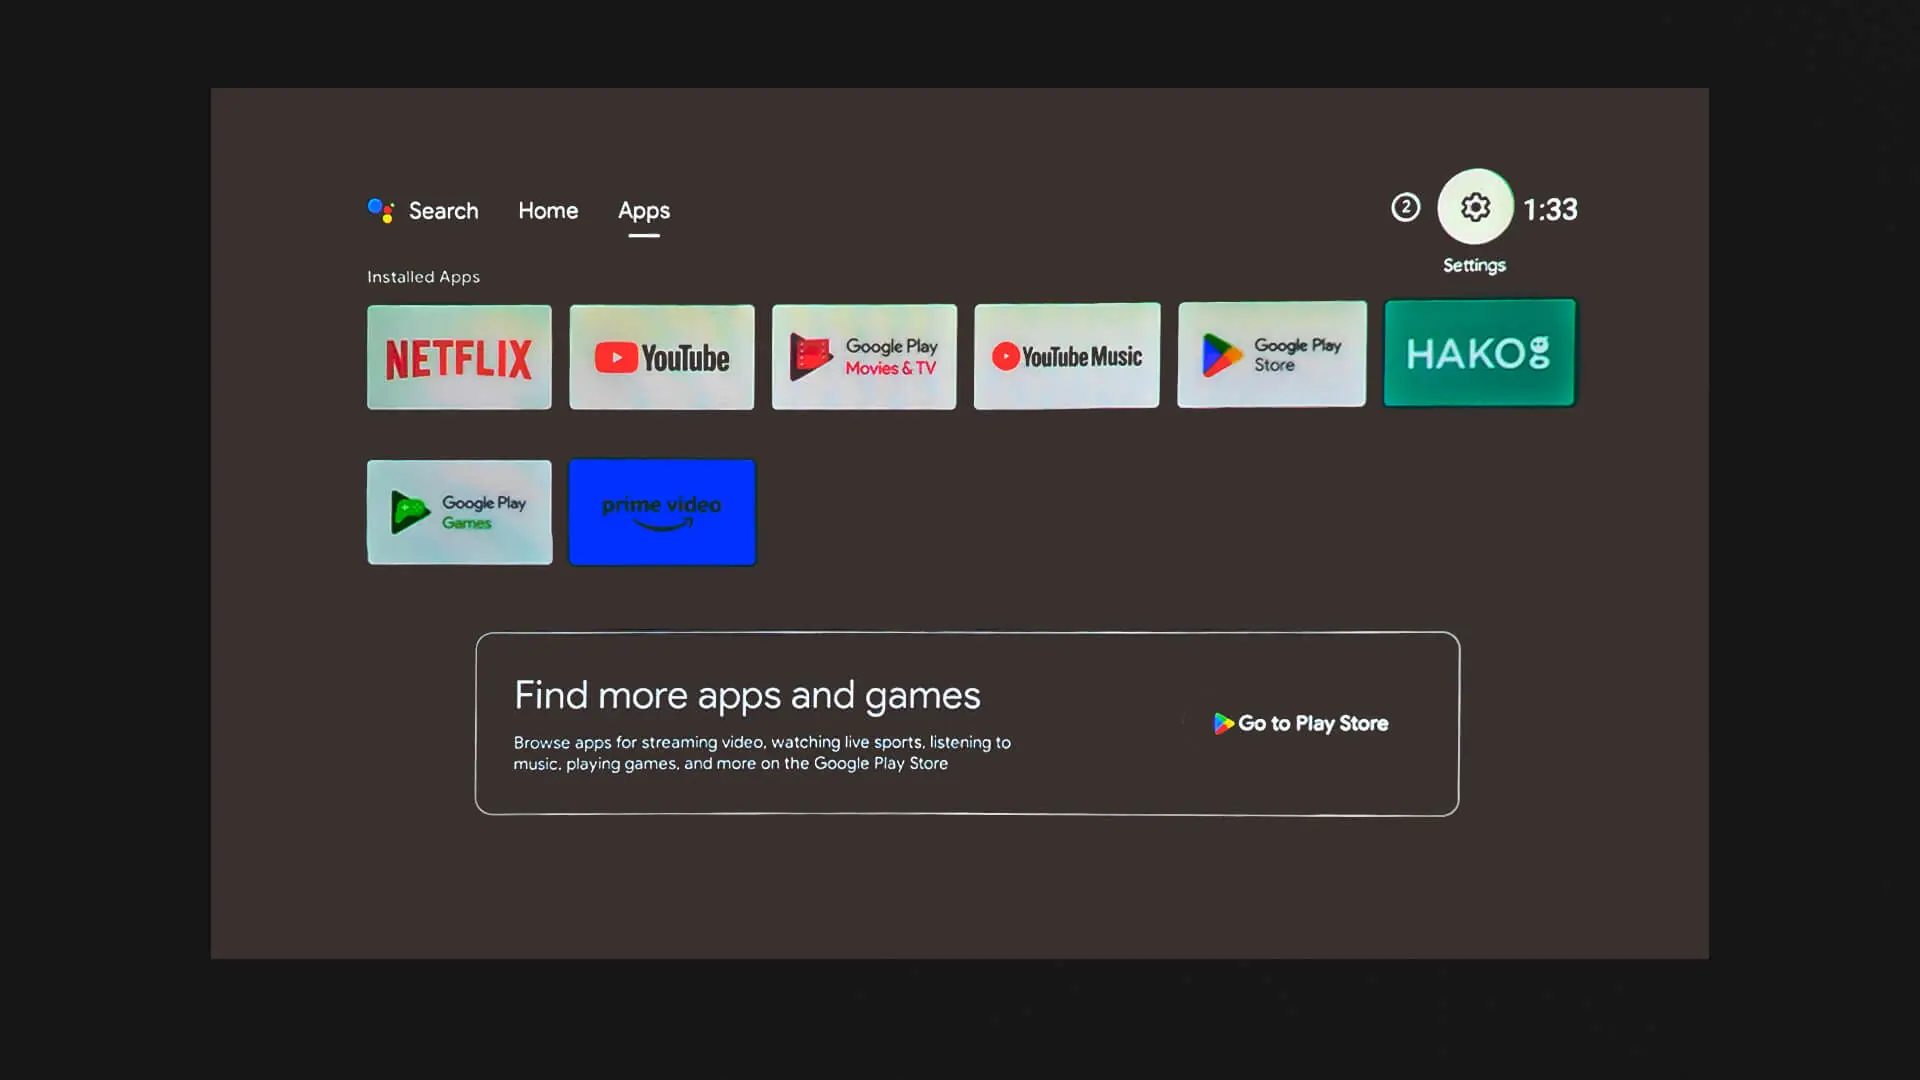The height and width of the screenshot is (1080, 1920).
Task: Launch the HAKO app tile
Action: pos(1480,353)
